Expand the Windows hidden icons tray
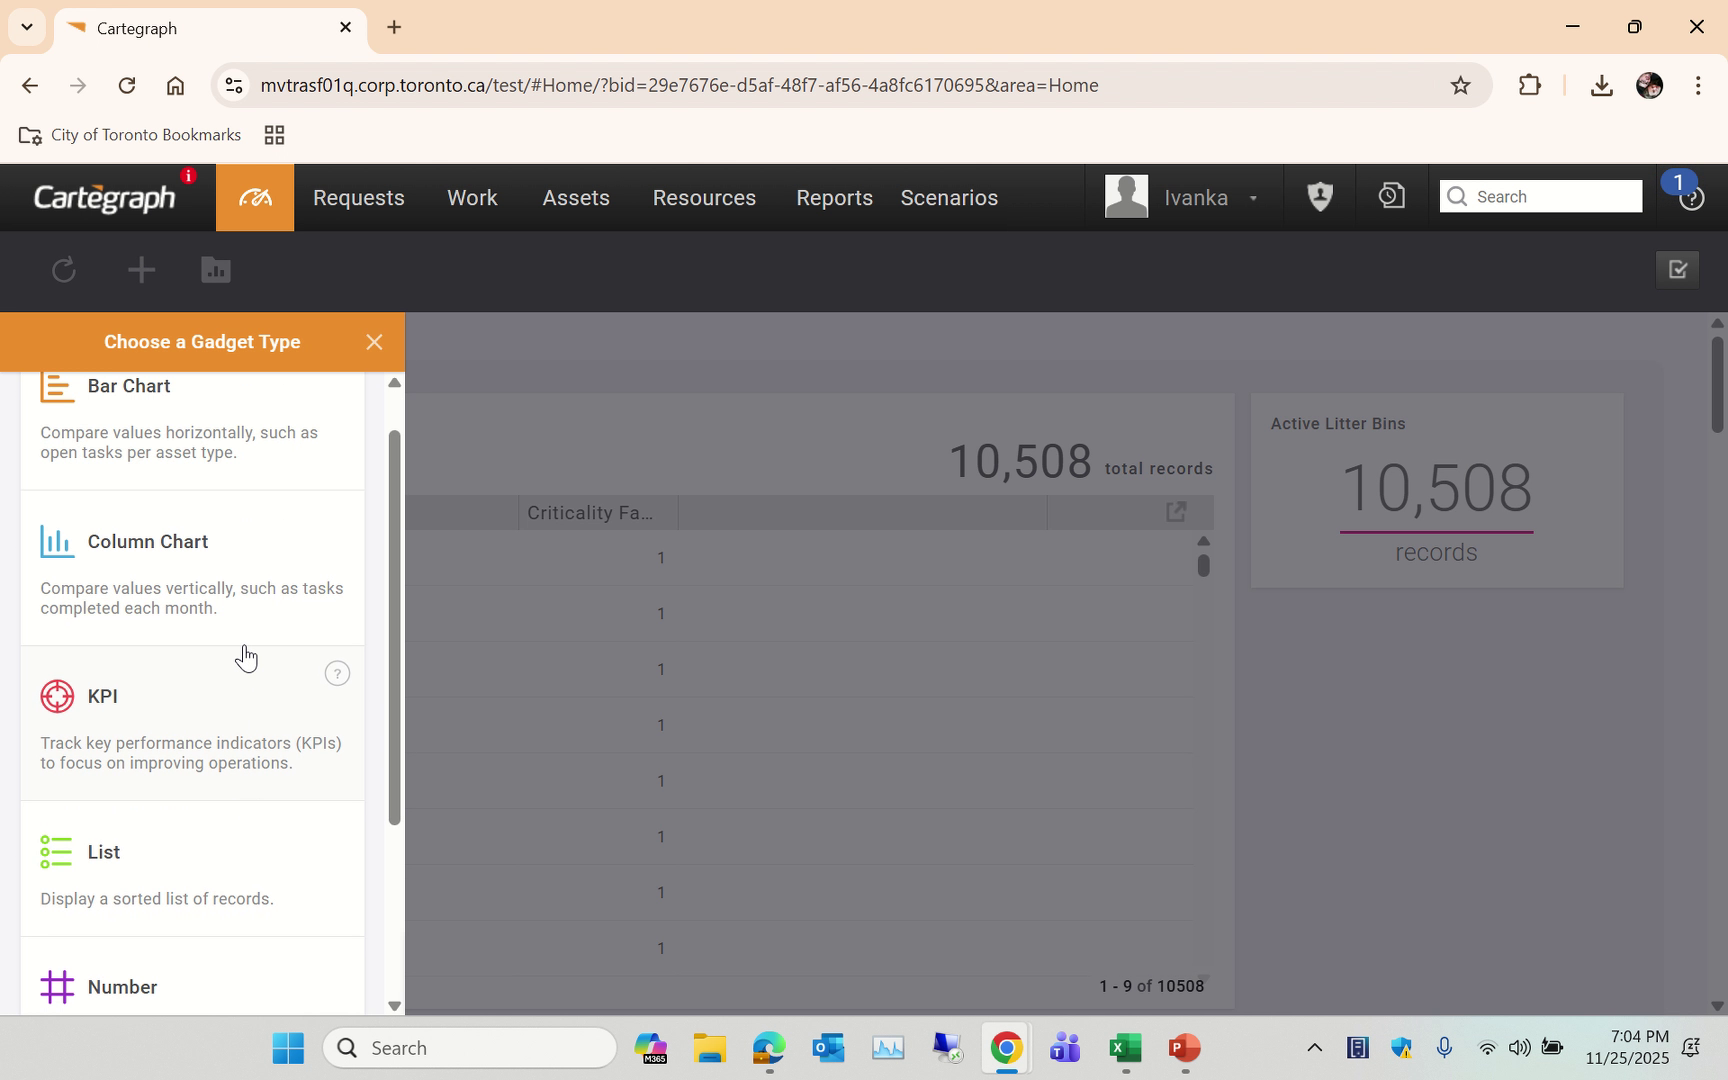 (x=1313, y=1047)
